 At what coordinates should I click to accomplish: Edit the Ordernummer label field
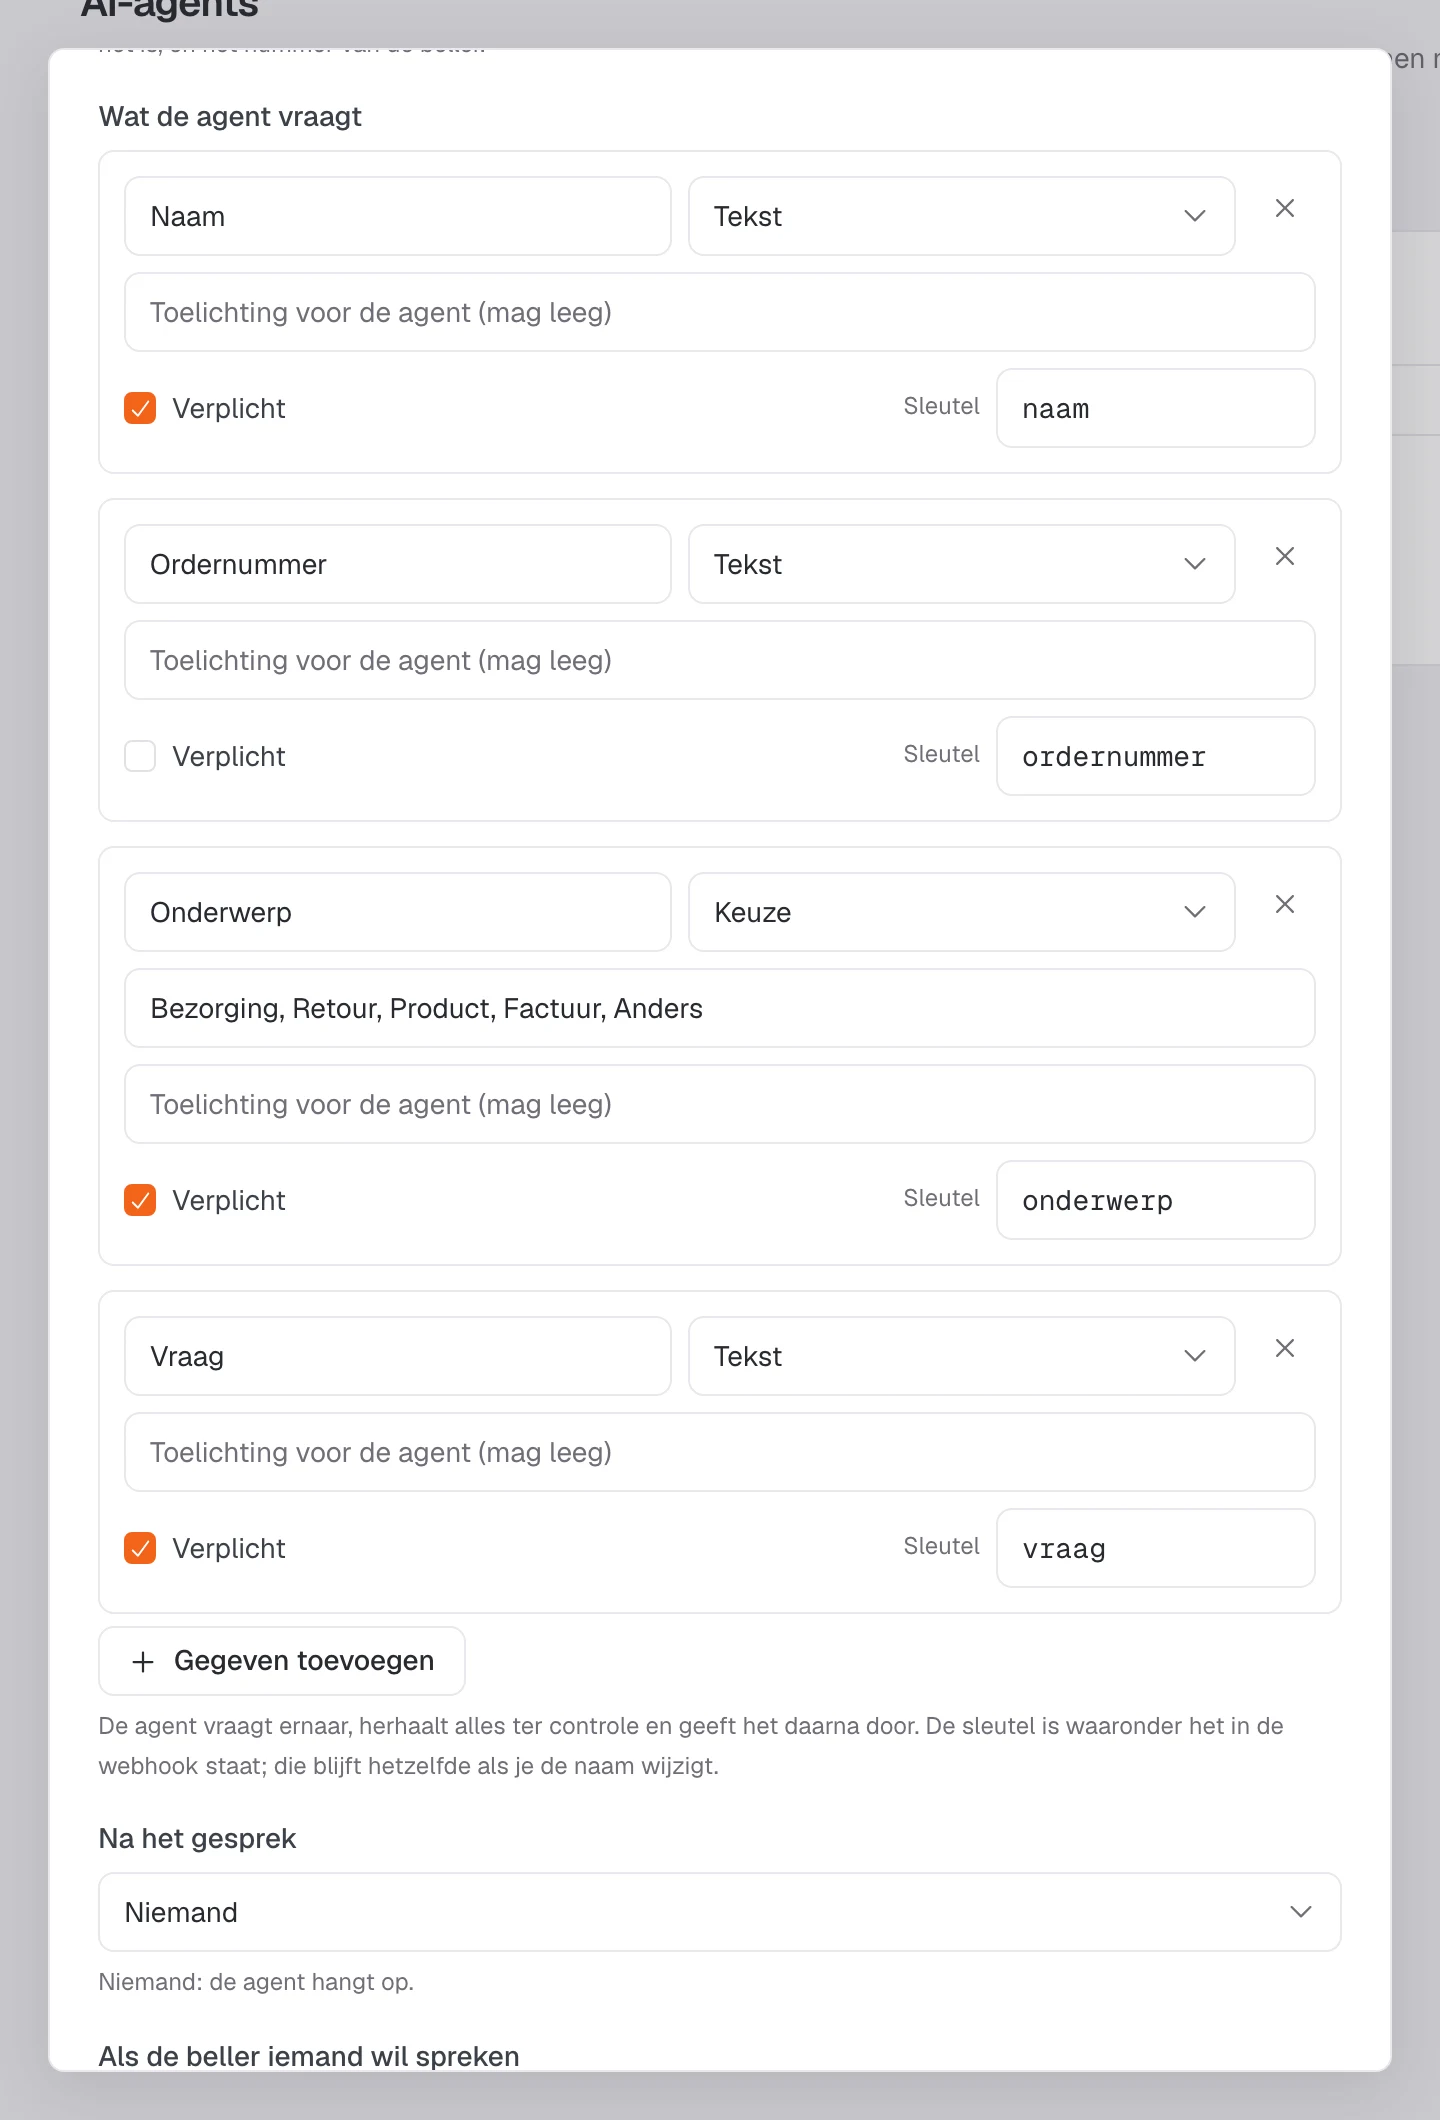[x=398, y=564]
